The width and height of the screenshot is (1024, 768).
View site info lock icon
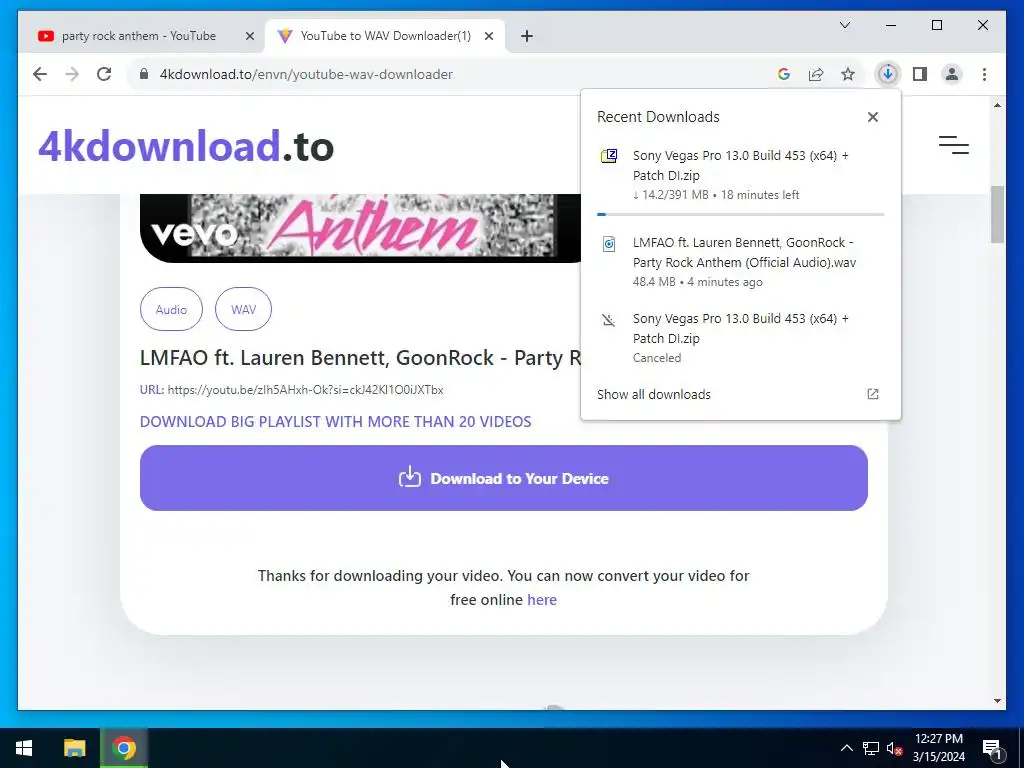pyautogui.click(x=144, y=74)
